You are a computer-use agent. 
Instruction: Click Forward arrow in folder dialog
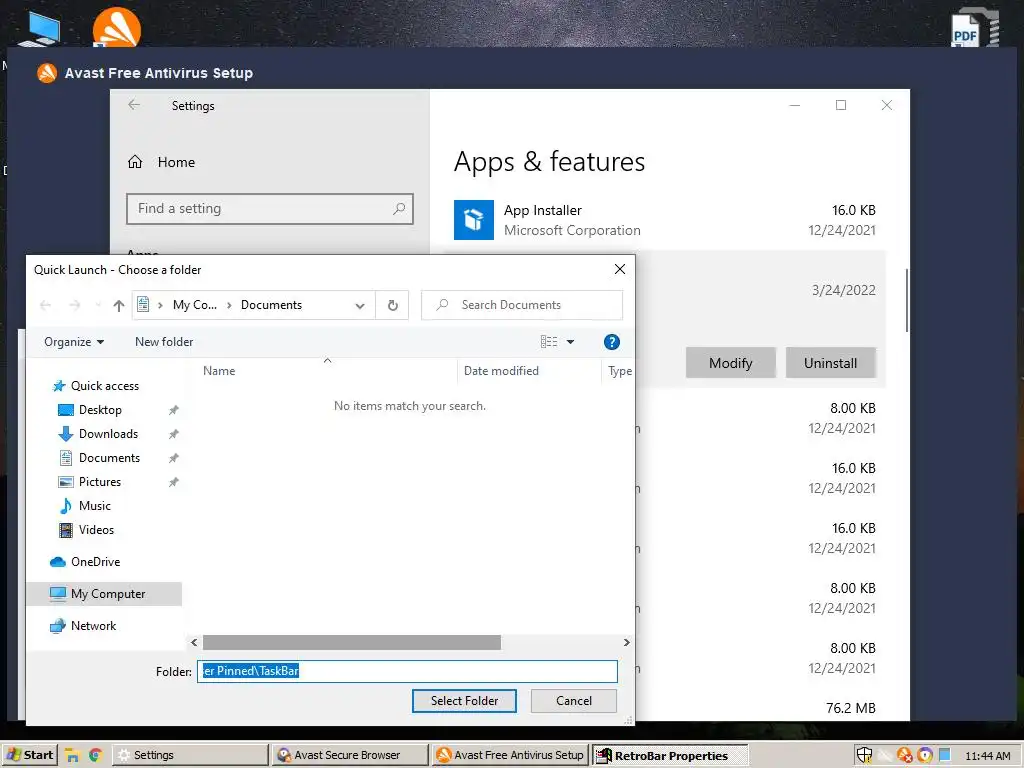75,305
